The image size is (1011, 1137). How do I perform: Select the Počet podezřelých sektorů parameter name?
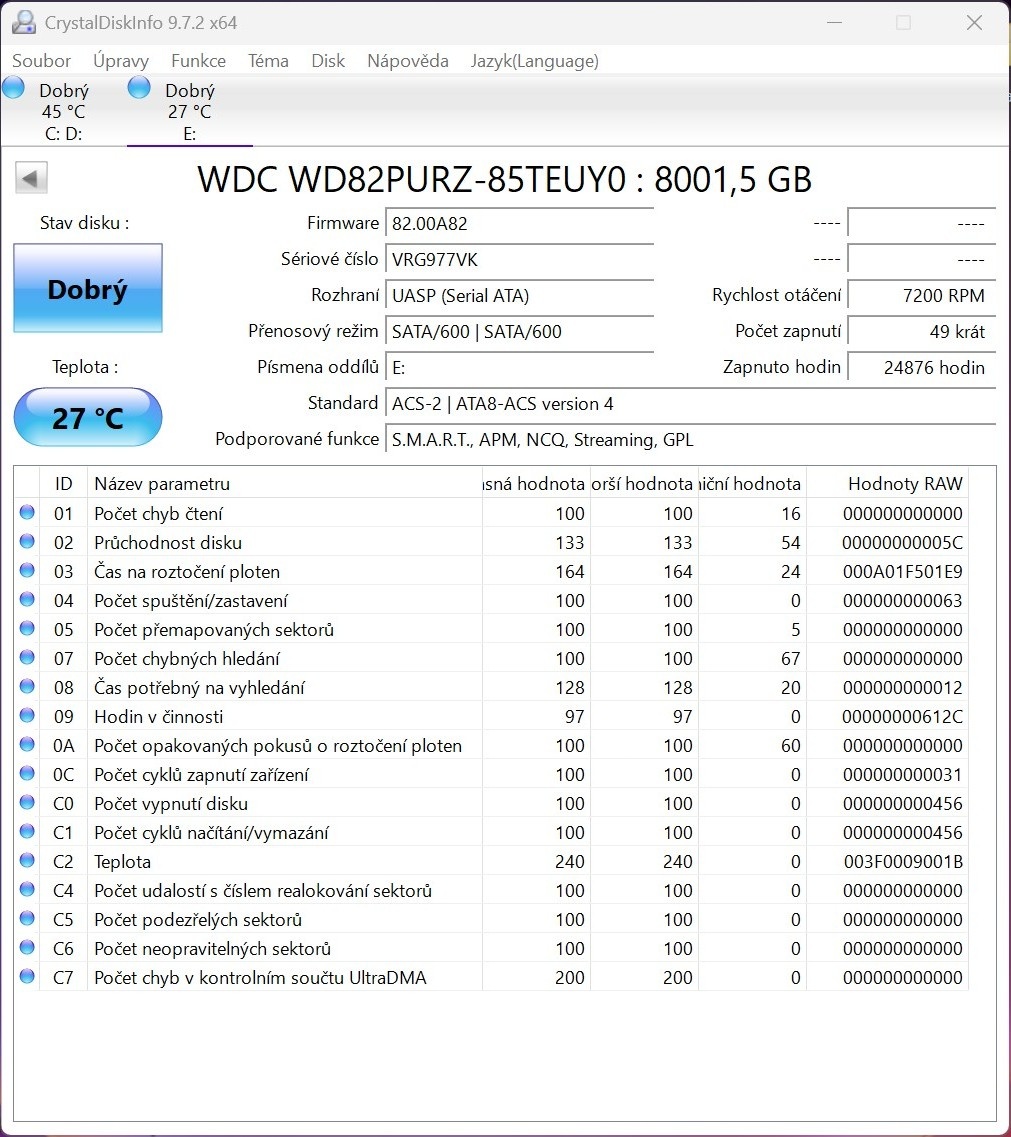(198, 919)
